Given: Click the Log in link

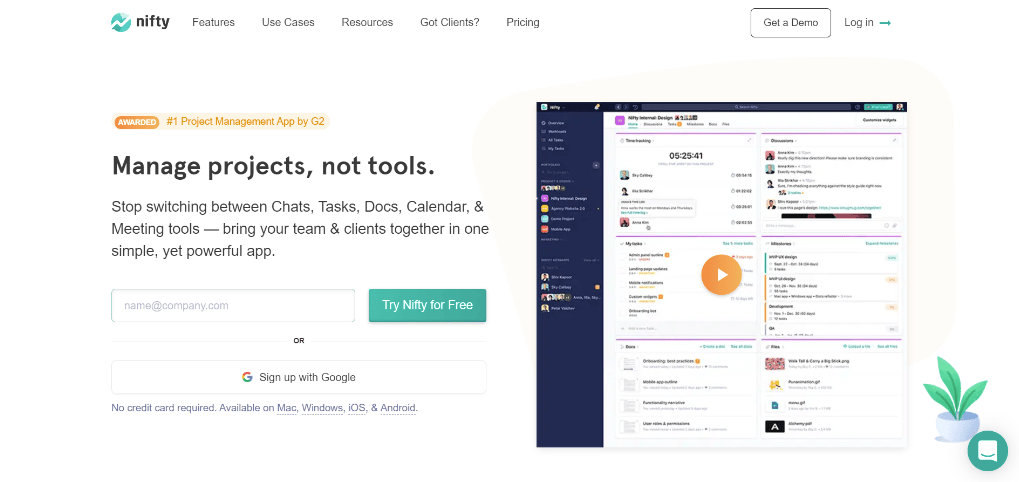Looking at the screenshot, I should point(867,23).
